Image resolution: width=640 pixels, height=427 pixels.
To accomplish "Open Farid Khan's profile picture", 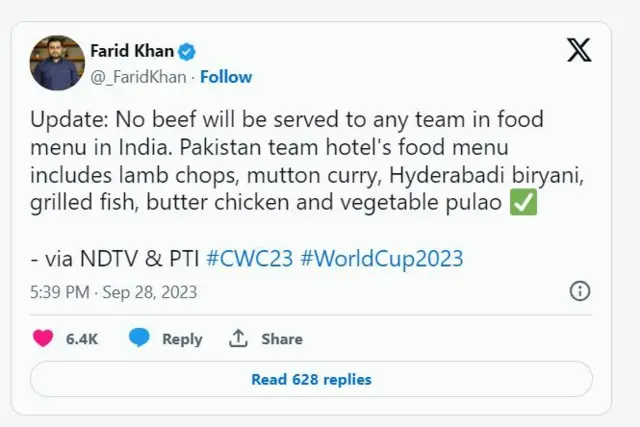I will point(57,62).
